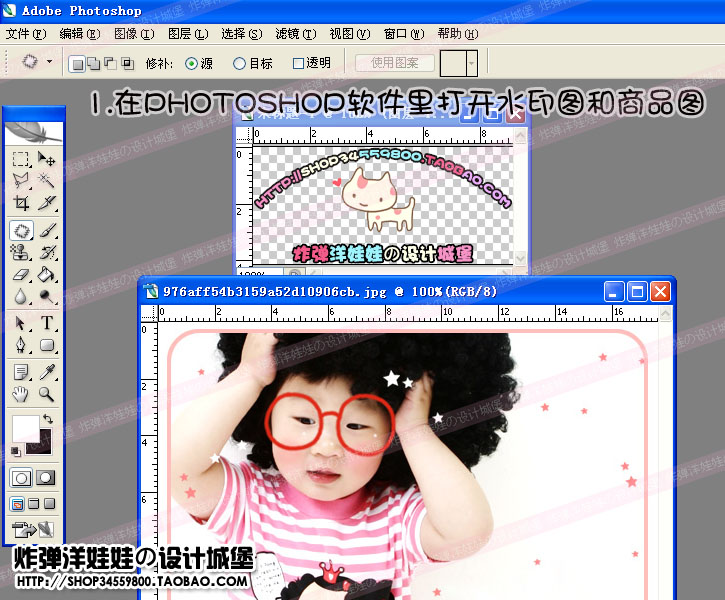
Task: Select 源 (Source) radio button
Action: point(191,63)
